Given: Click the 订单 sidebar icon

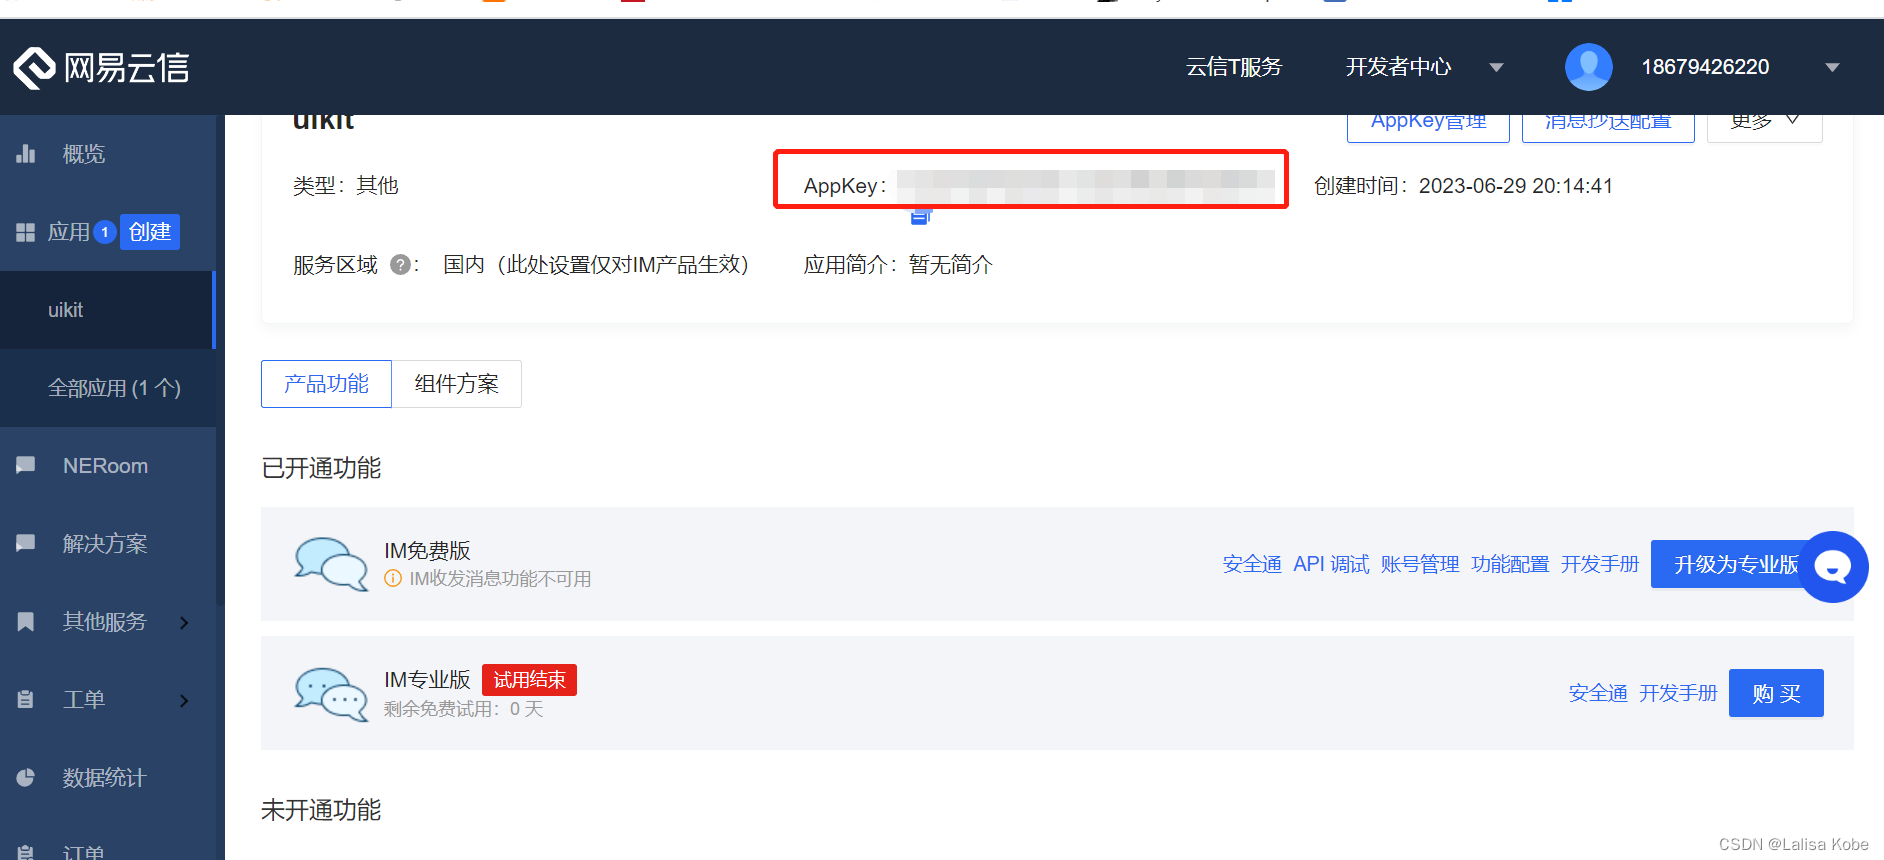Looking at the screenshot, I should click(26, 852).
